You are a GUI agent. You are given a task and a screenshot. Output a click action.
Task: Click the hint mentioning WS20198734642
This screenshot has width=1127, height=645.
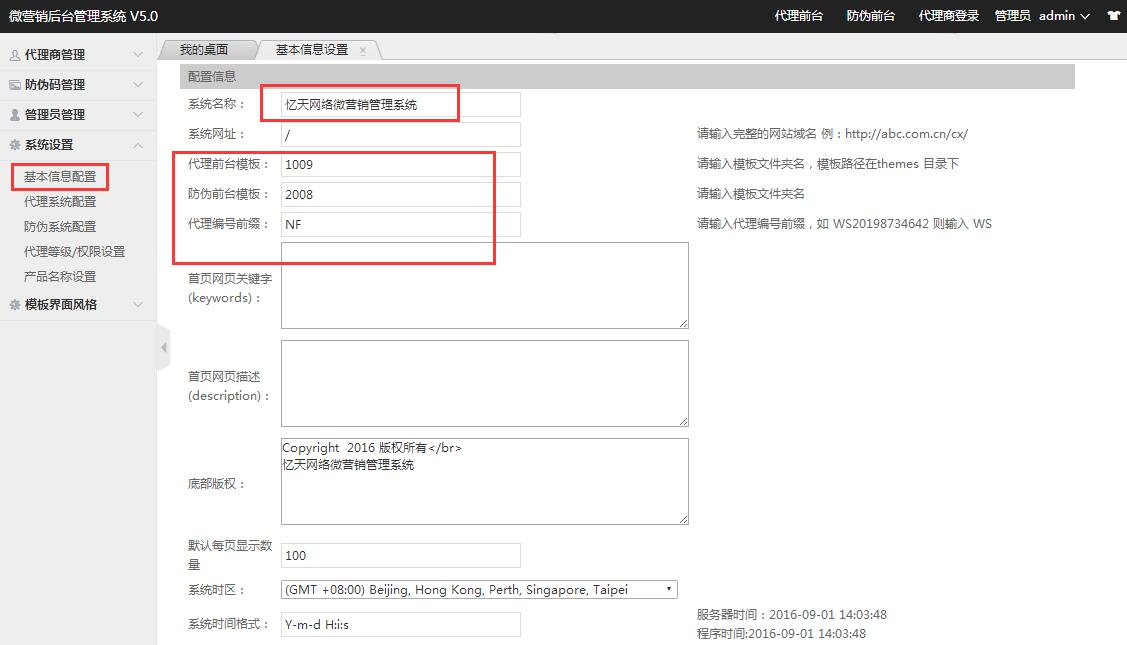point(844,224)
